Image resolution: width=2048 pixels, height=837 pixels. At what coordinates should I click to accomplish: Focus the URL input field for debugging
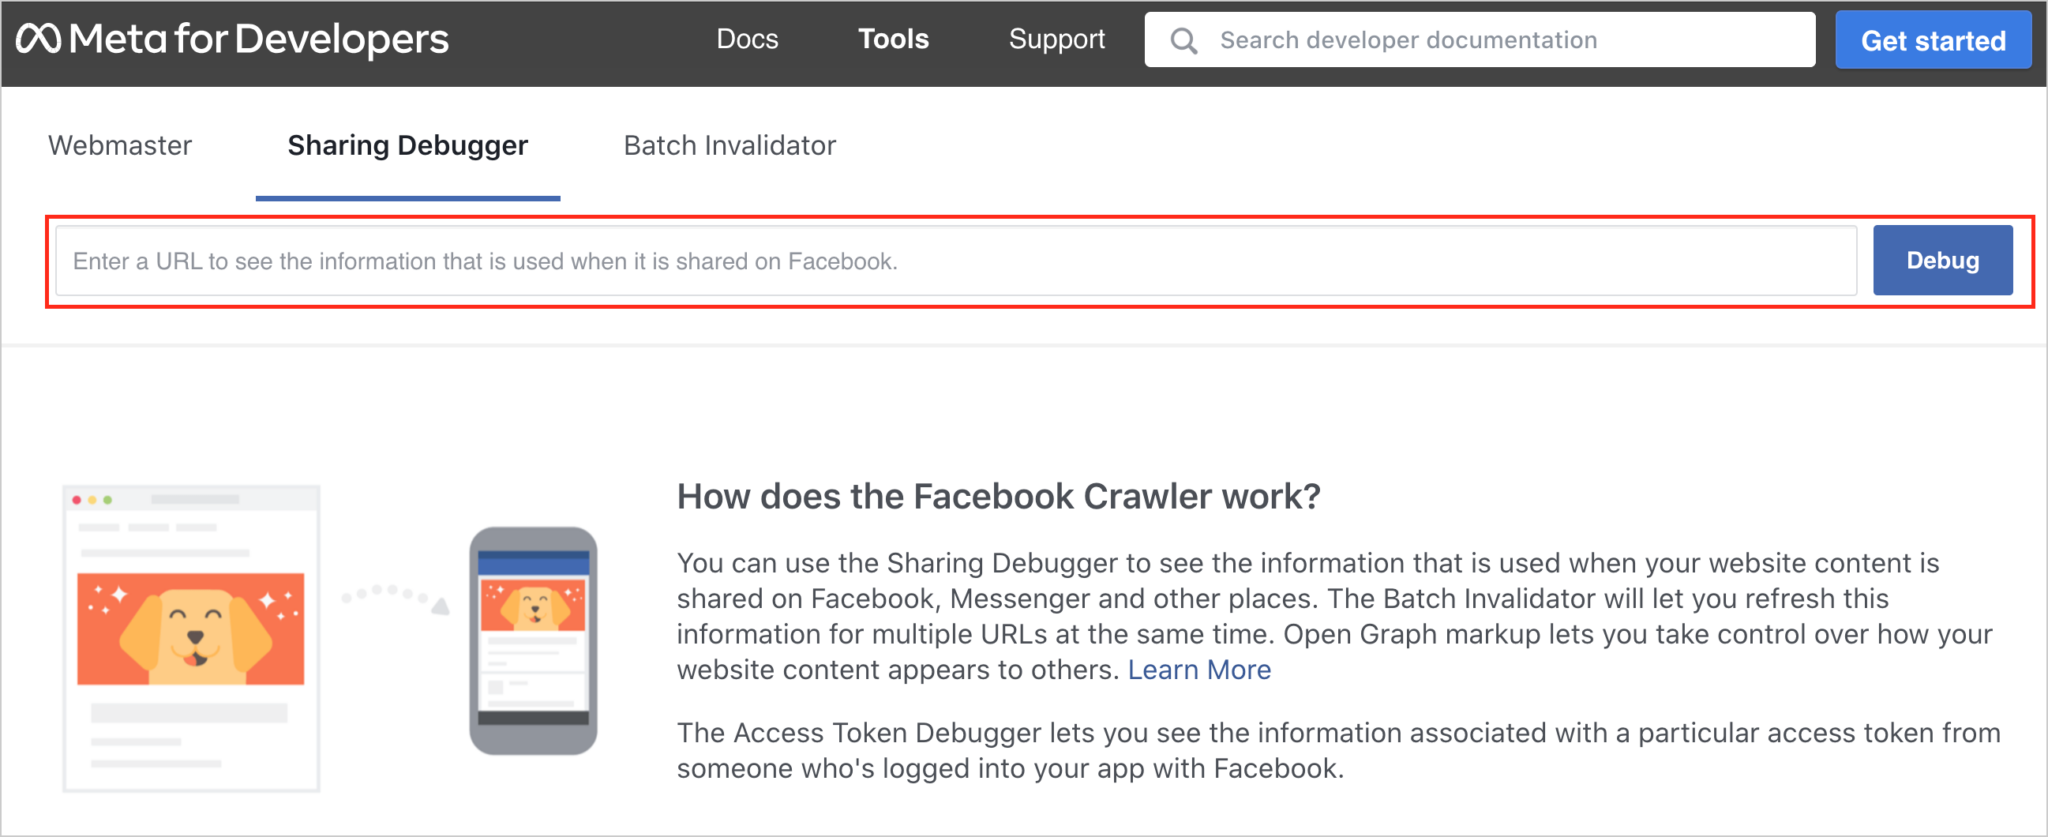[x=956, y=261]
